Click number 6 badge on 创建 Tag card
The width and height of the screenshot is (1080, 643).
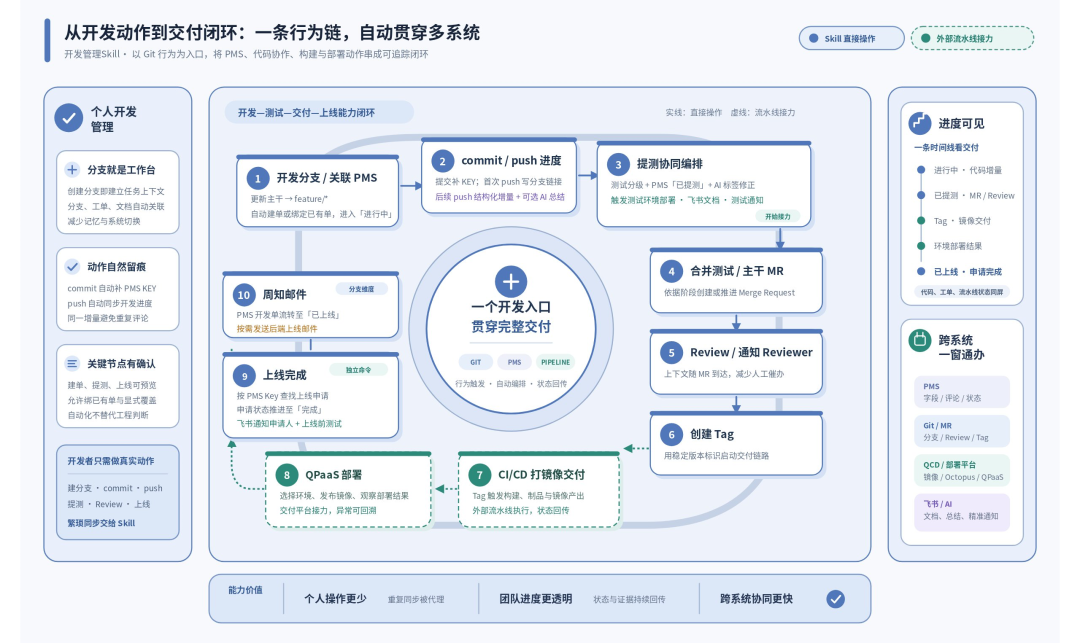tap(671, 434)
